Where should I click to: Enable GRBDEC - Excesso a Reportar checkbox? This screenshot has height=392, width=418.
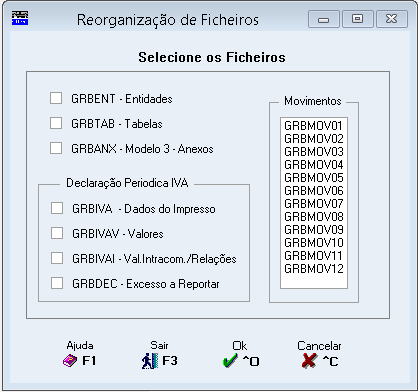[57, 283]
